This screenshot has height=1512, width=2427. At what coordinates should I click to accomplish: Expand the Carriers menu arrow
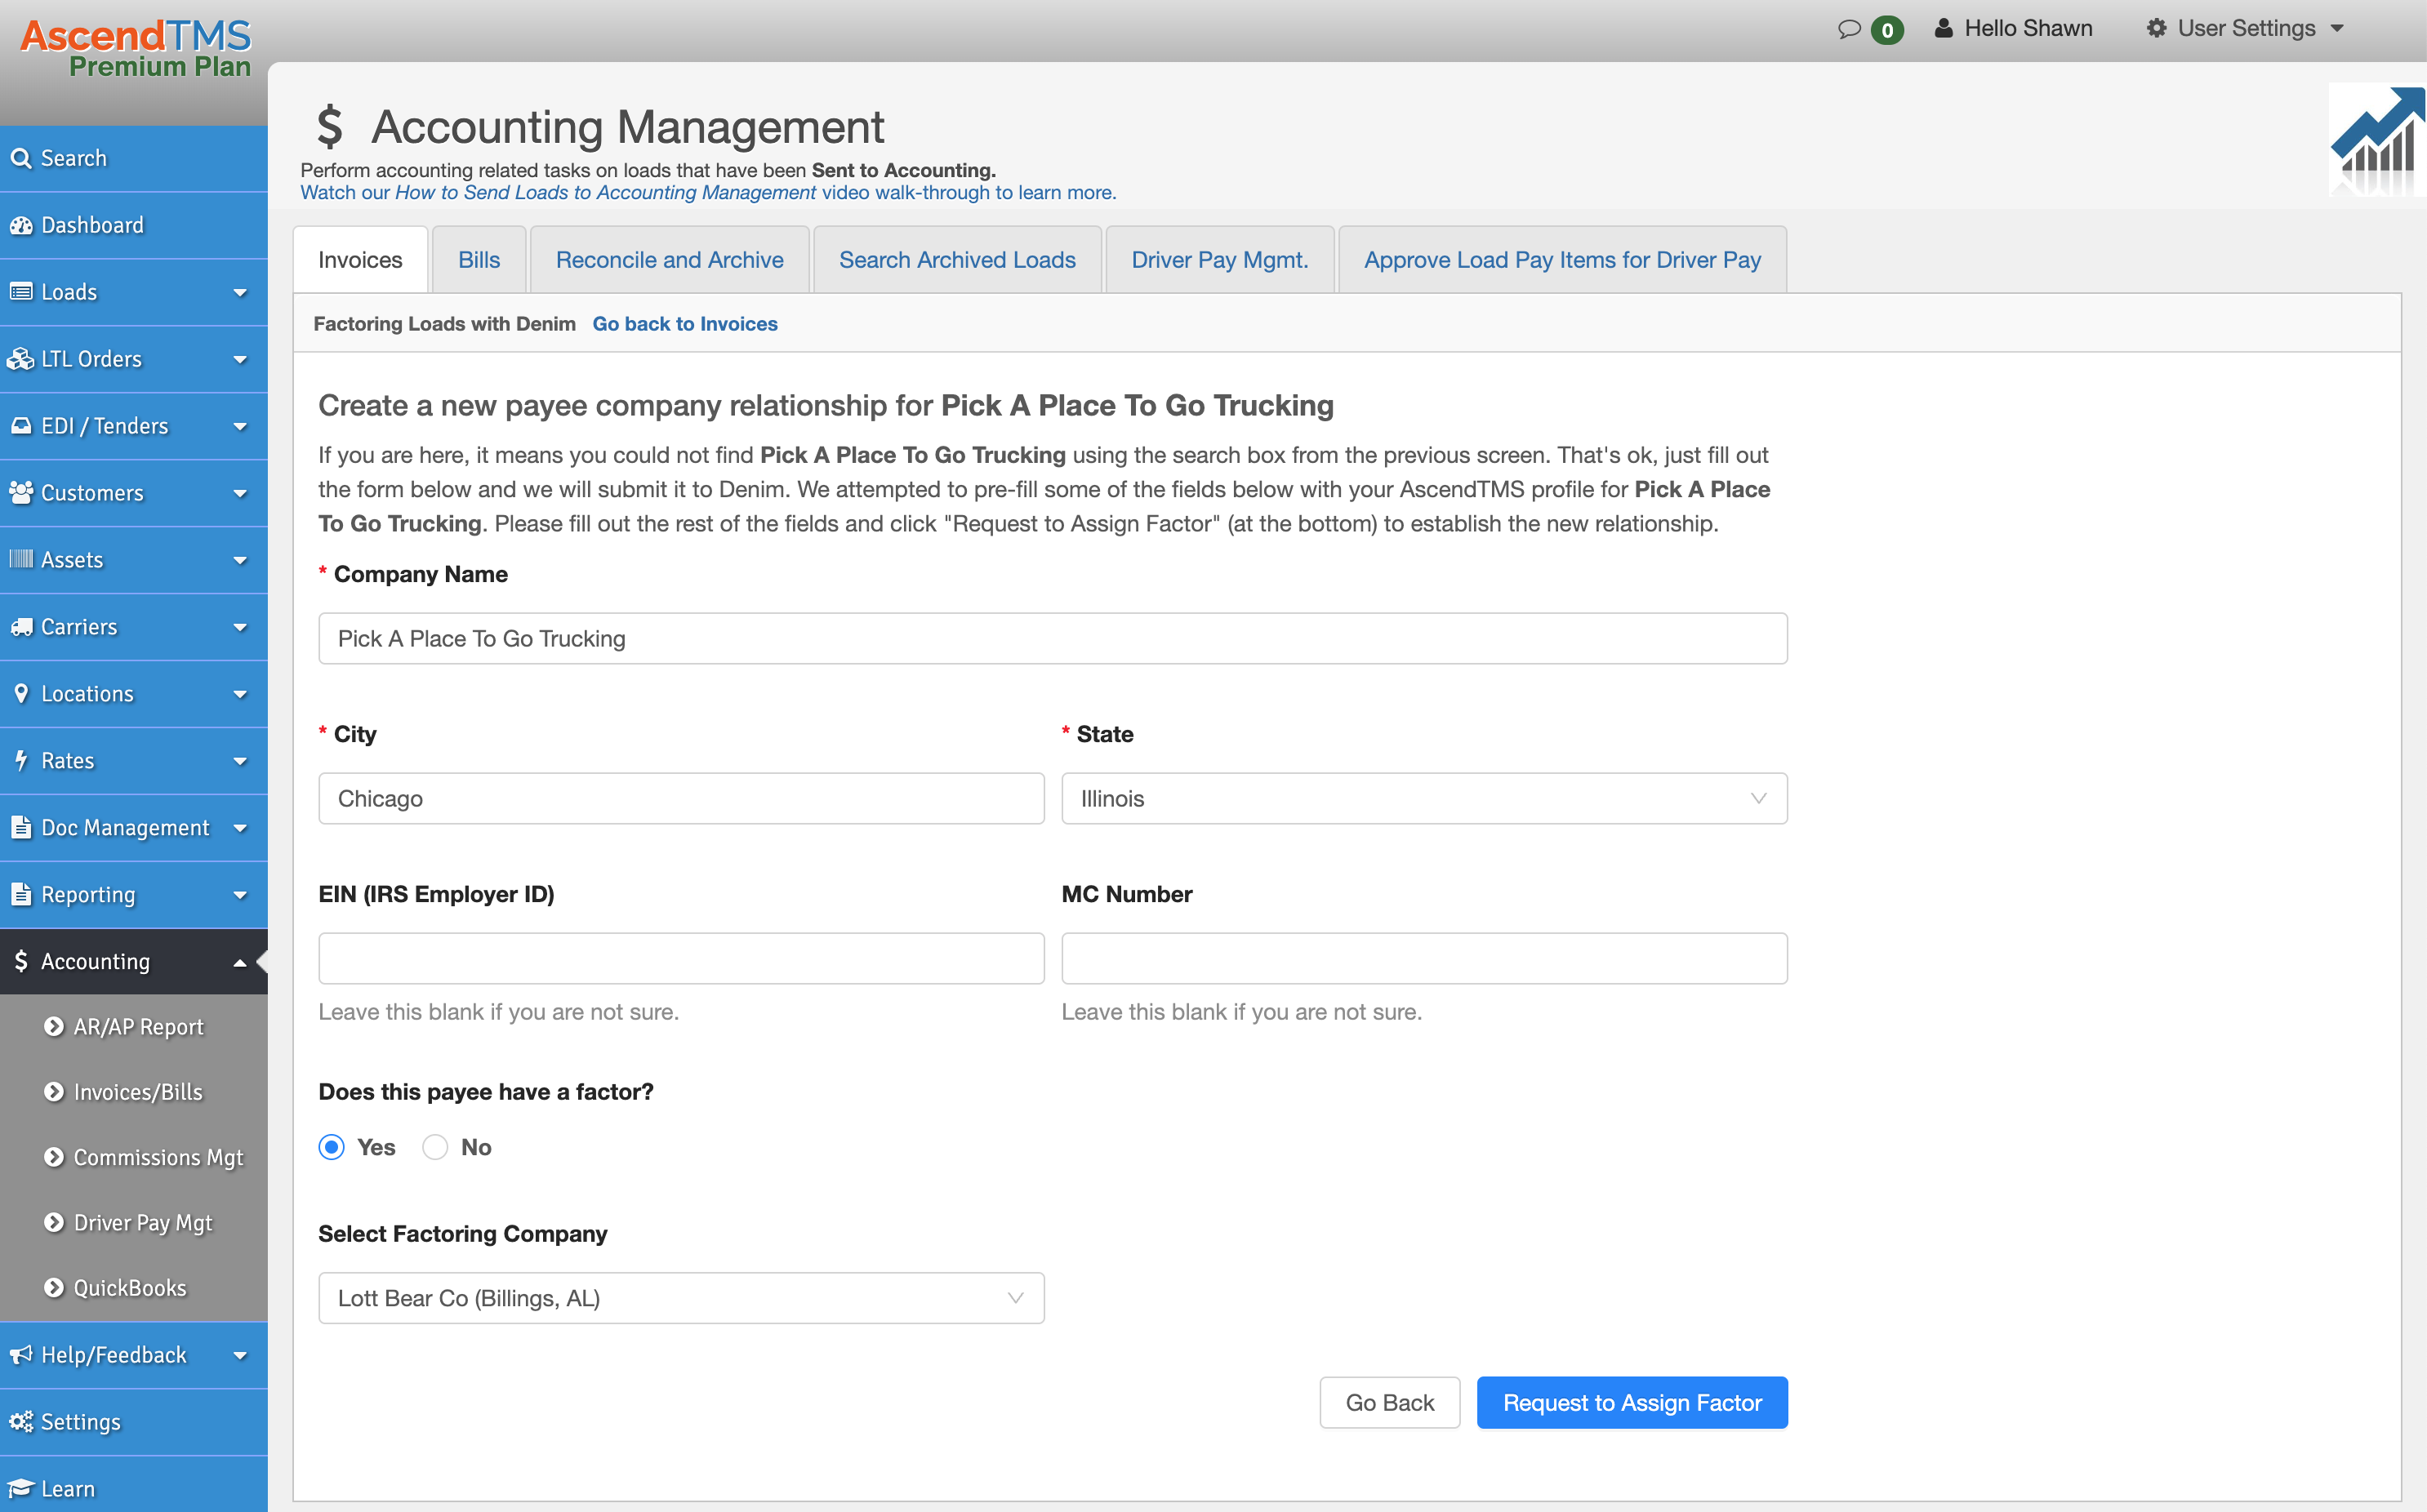[x=240, y=628]
